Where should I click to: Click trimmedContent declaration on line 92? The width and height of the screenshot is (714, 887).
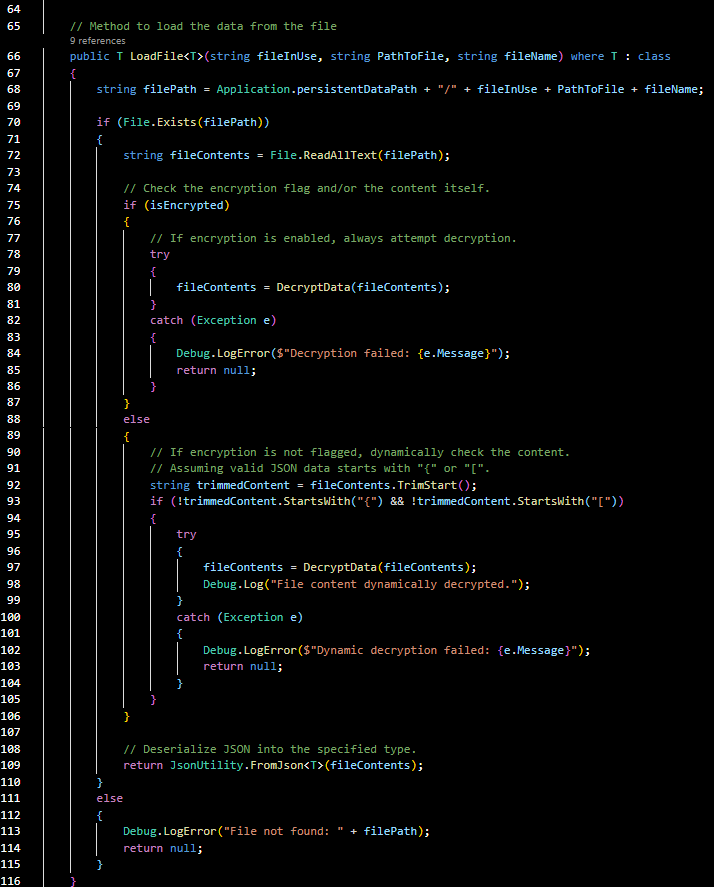point(243,485)
